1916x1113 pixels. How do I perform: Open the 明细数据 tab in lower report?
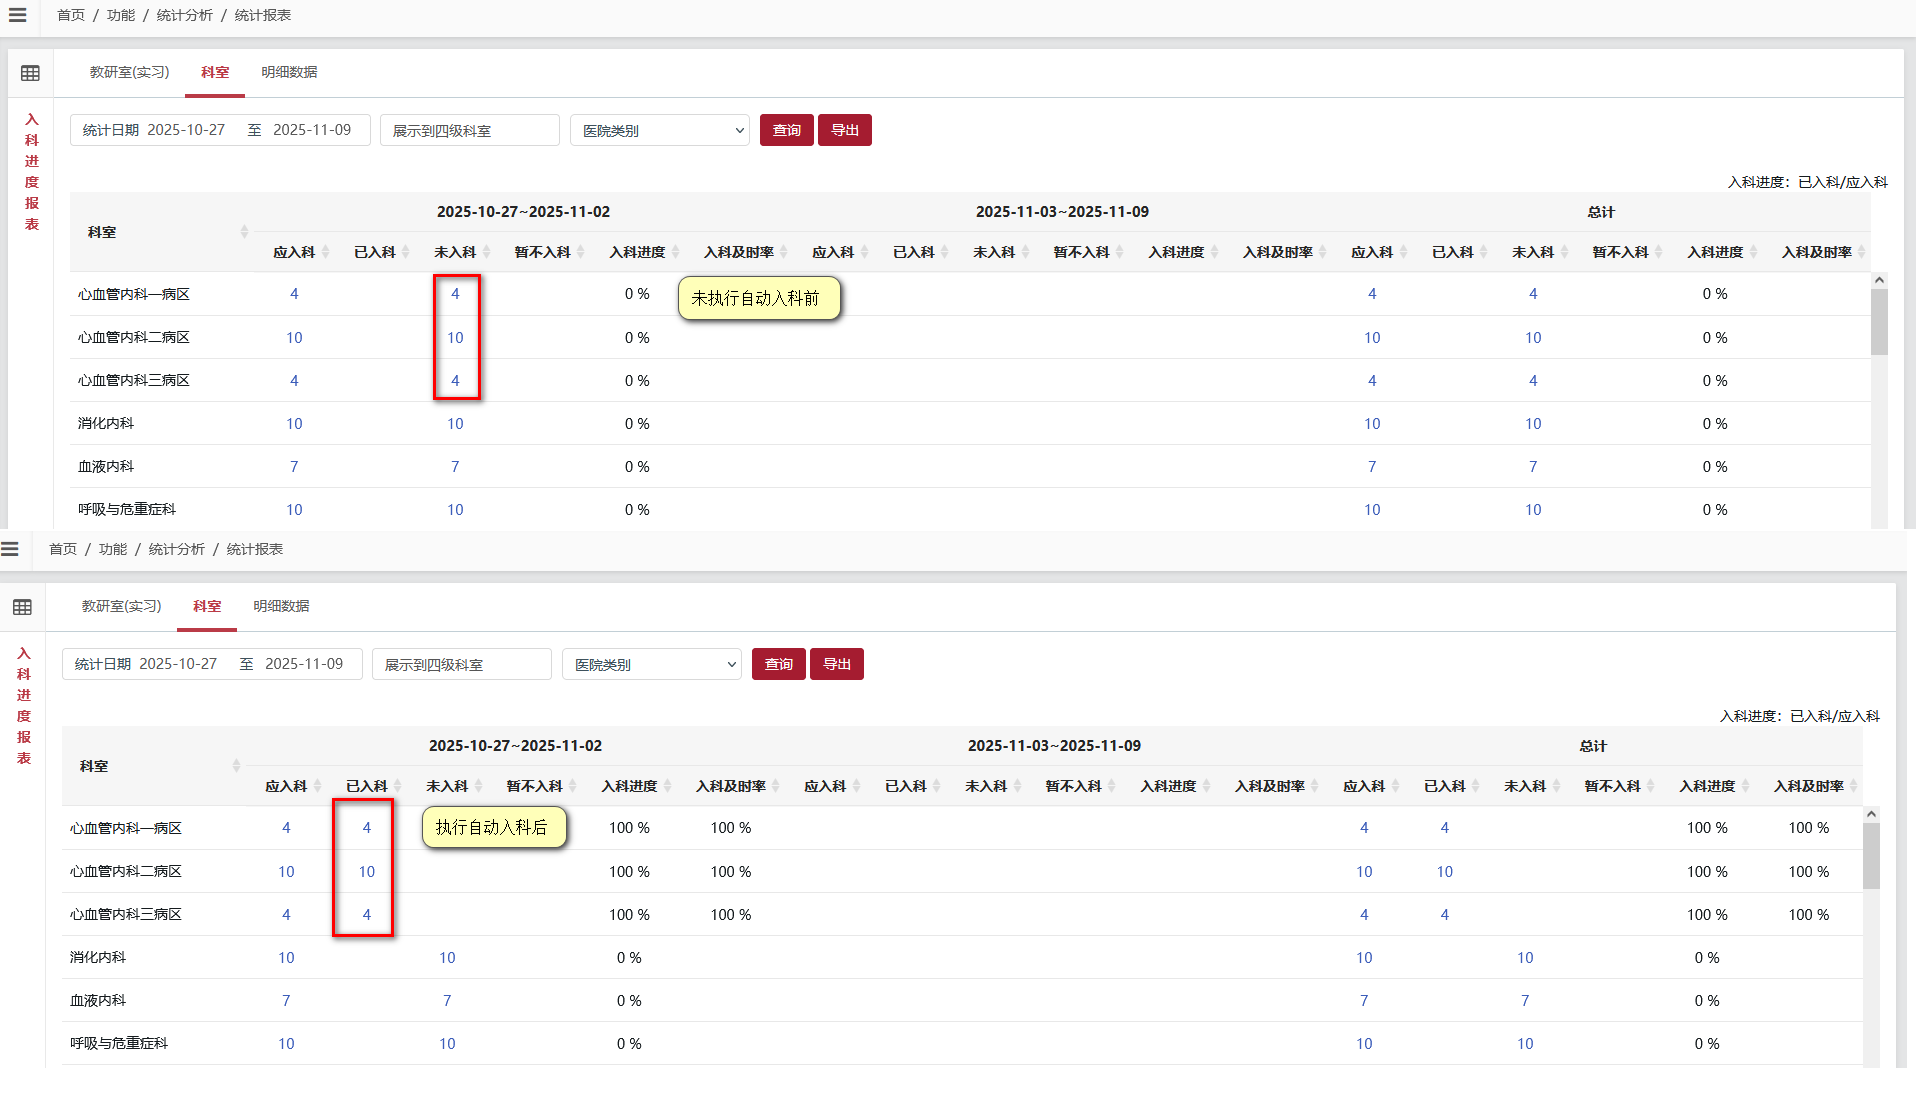click(281, 606)
